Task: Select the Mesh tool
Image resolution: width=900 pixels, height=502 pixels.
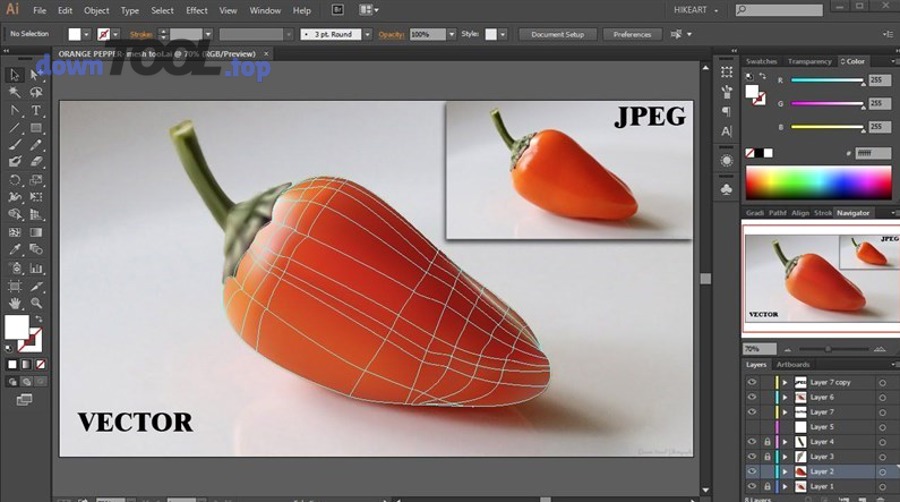Action: click(14, 232)
